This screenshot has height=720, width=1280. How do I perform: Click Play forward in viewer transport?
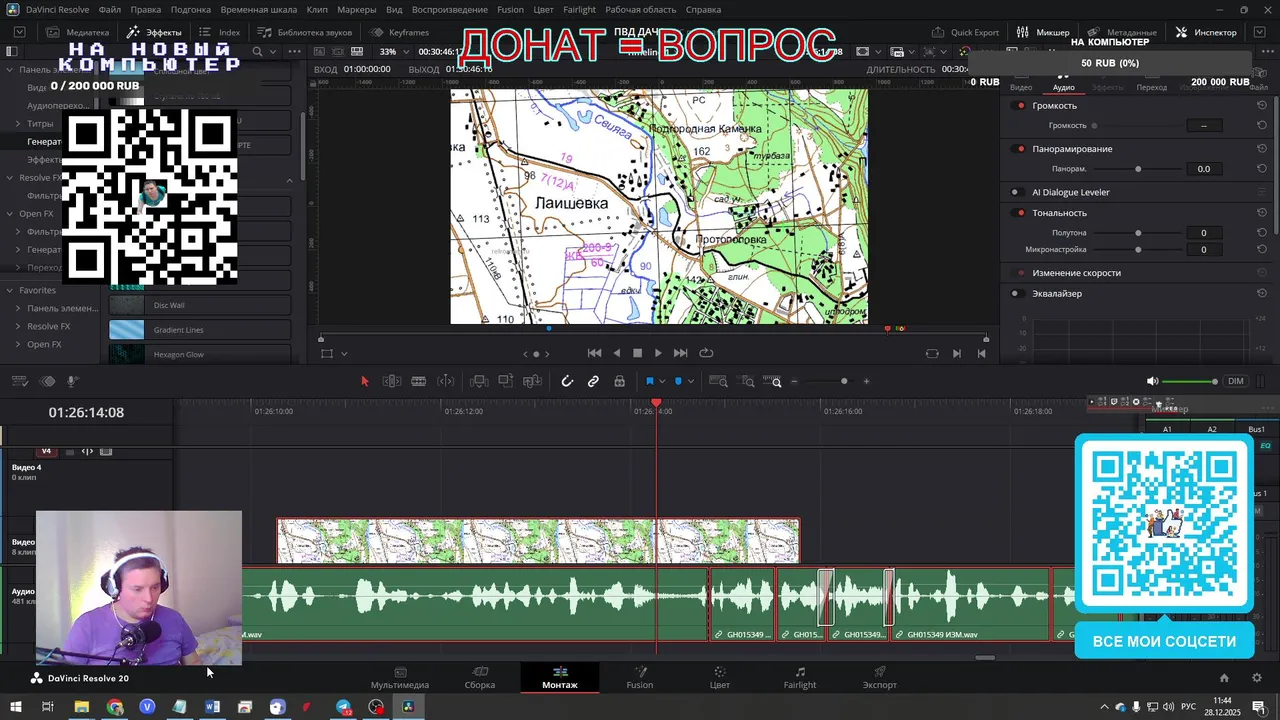coord(658,353)
